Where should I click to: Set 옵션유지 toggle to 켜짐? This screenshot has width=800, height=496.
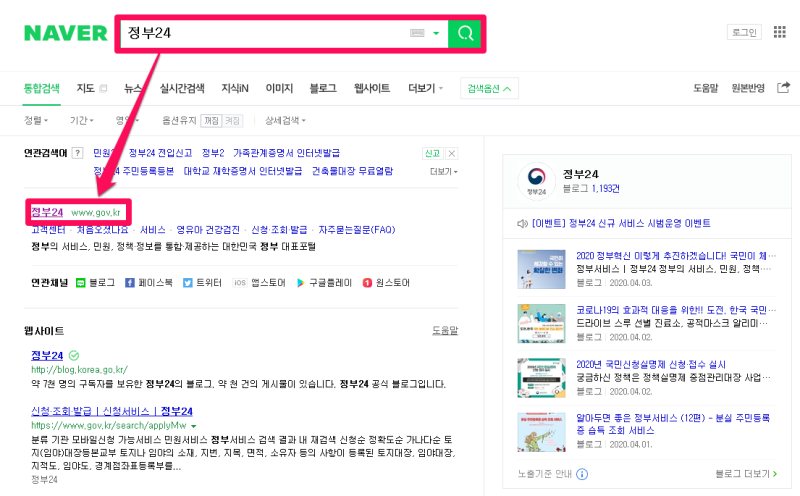[x=232, y=120]
